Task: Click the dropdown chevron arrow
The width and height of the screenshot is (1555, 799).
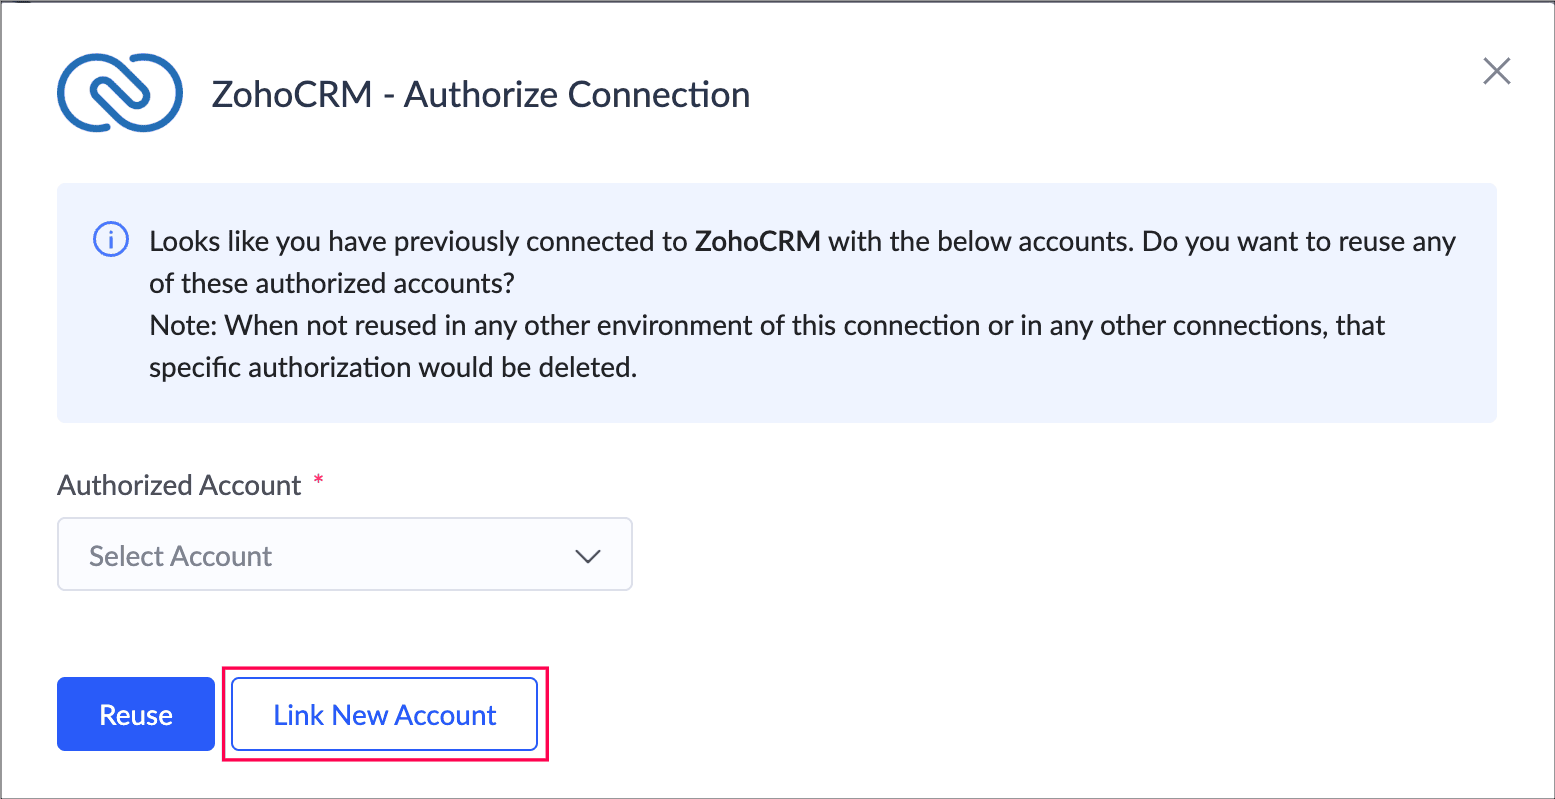Action: (588, 556)
